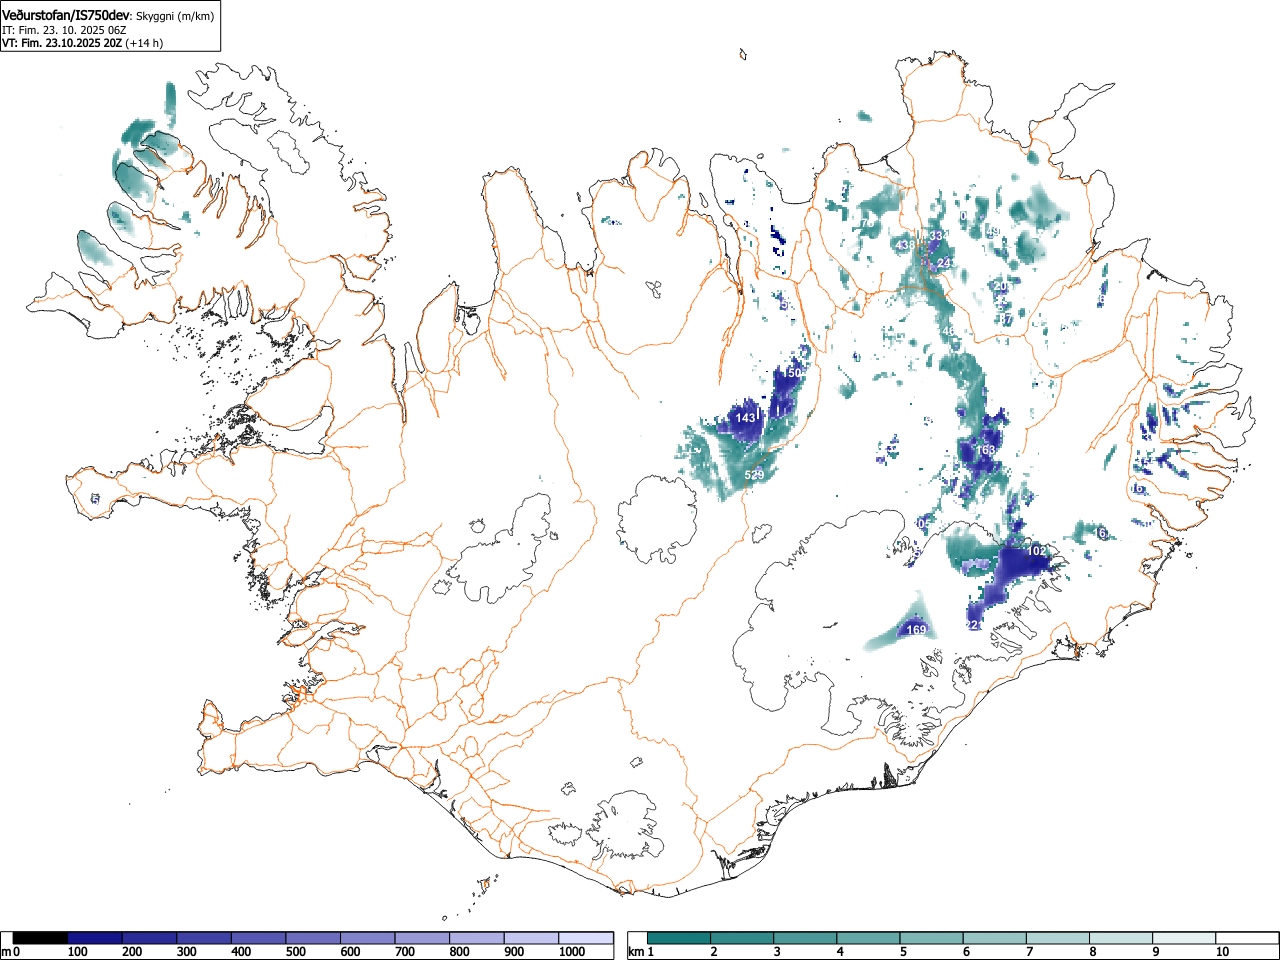1280x960 pixels.
Task: Click the '143' visibility value on the map
Action: coord(746,417)
